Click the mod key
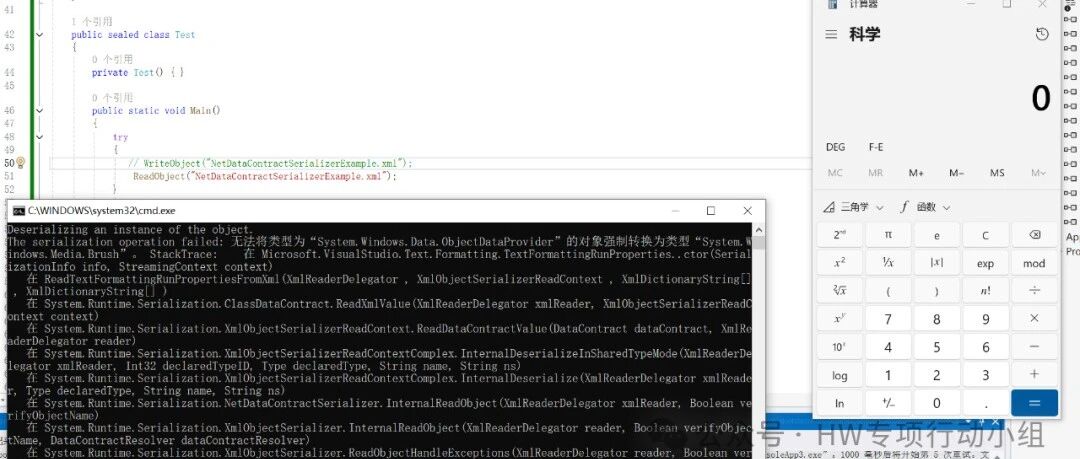Screen dimensions: 1080x459 click(x=1034, y=263)
